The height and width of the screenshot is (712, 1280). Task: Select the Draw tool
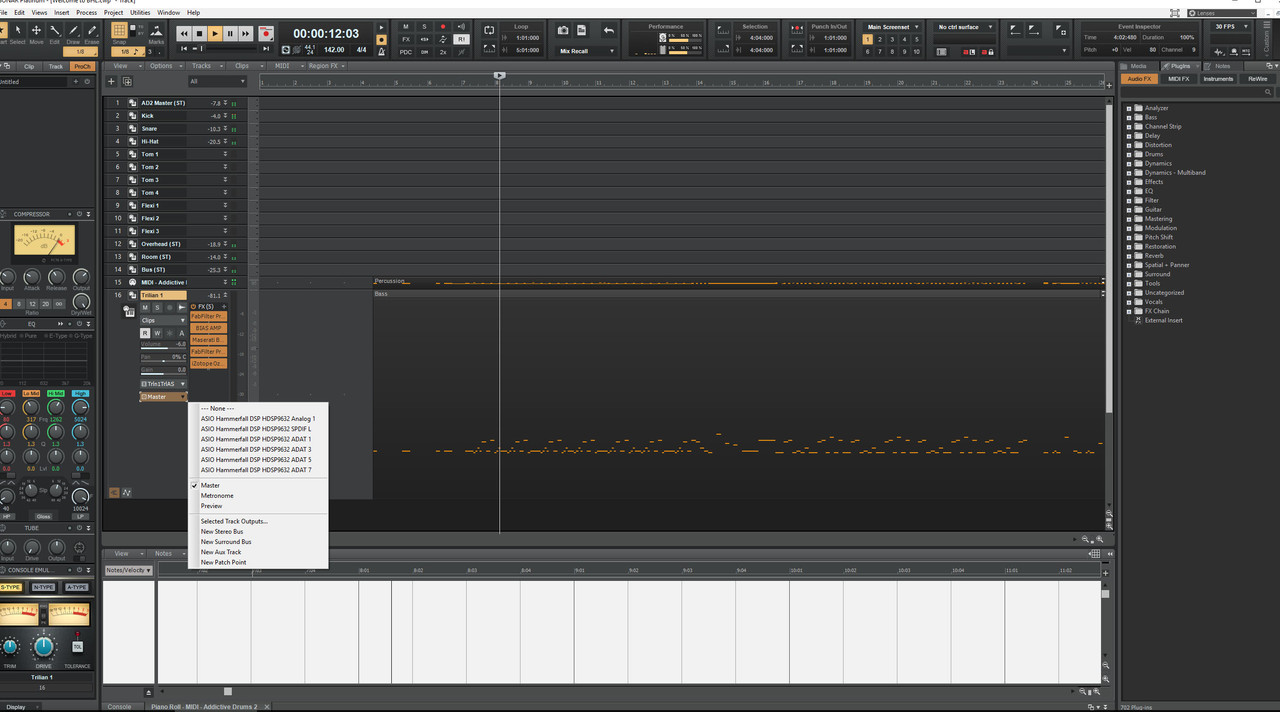(x=73, y=33)
